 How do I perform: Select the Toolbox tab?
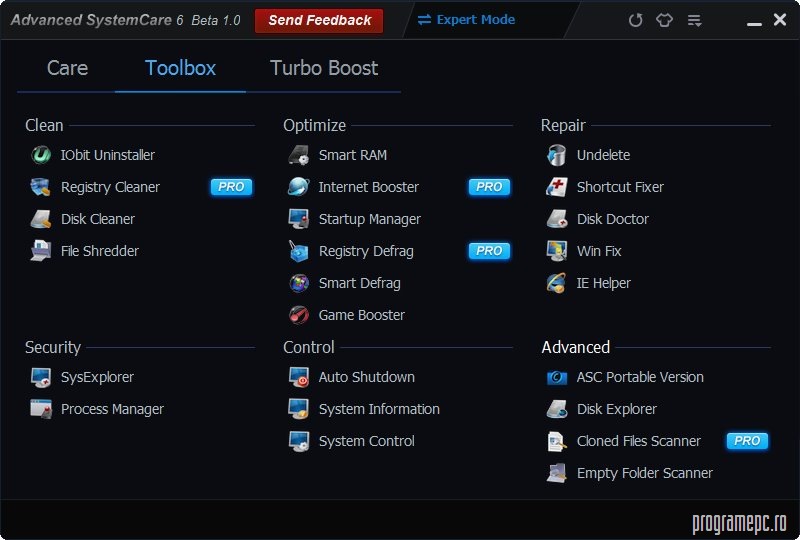coord(180,68)
